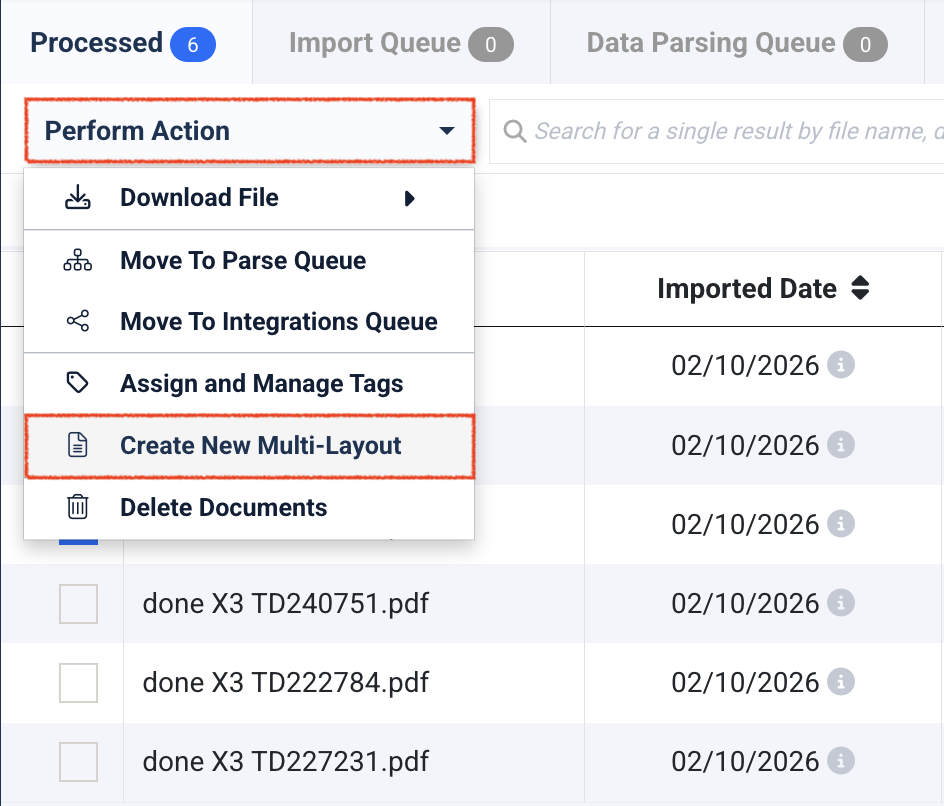944x806 pixels.
Task: Click the hierarchy icon for Move To Parse Queue
Action: pyautogui.click(x=78, y=261)
